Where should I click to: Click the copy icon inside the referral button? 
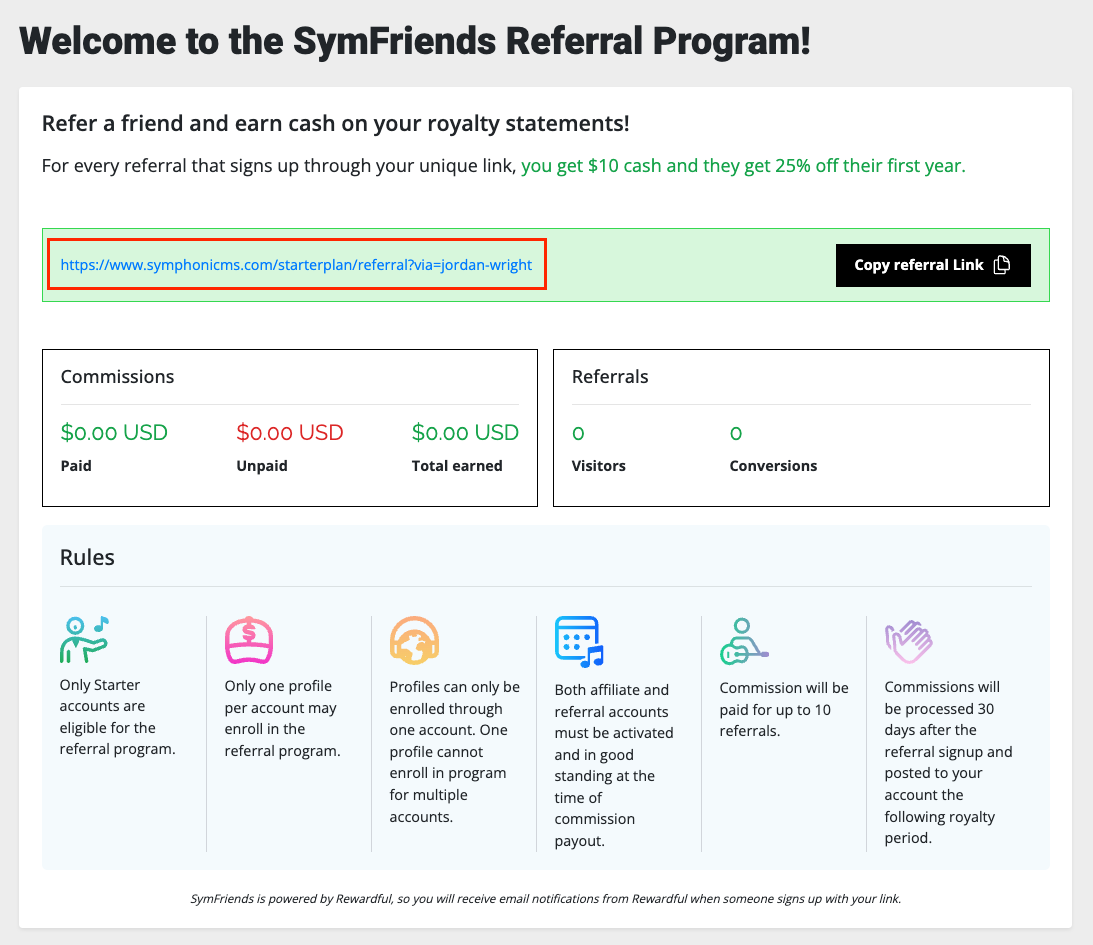tap(1002, 265)
